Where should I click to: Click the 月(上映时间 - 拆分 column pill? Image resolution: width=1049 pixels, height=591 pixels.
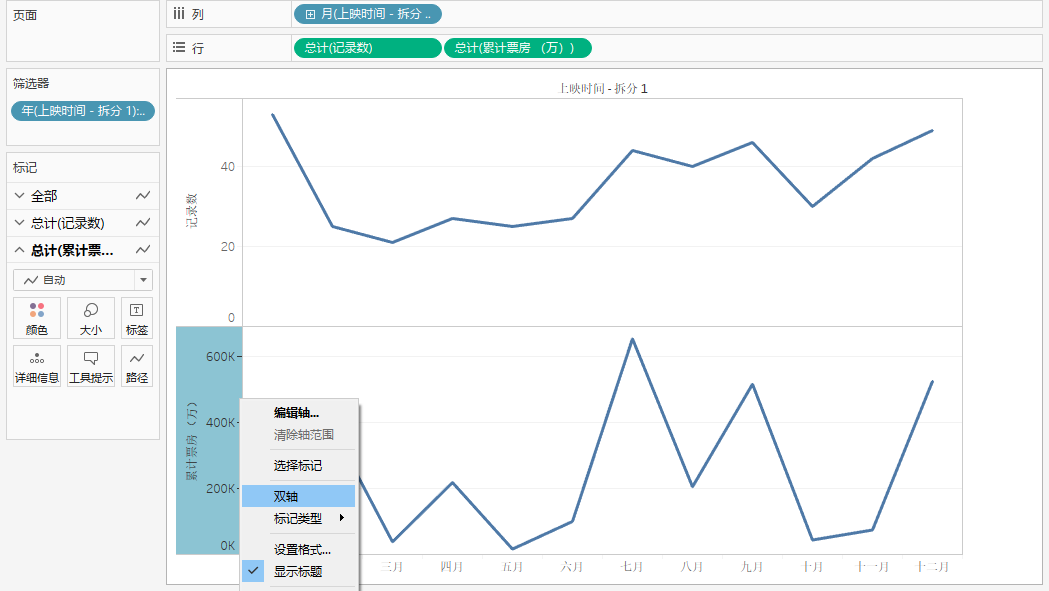click(368, 14)
